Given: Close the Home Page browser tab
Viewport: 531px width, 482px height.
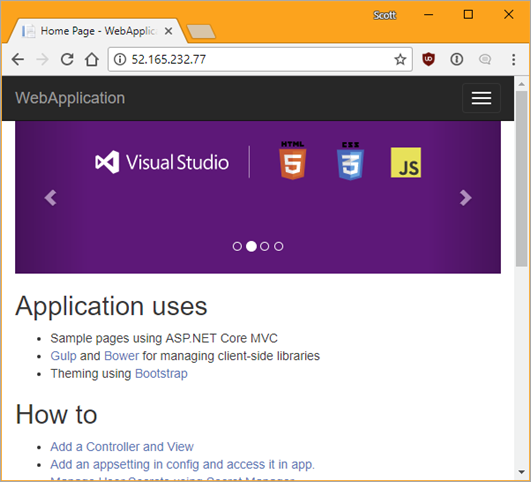Looking at the screenshot, I should (168, 31).
